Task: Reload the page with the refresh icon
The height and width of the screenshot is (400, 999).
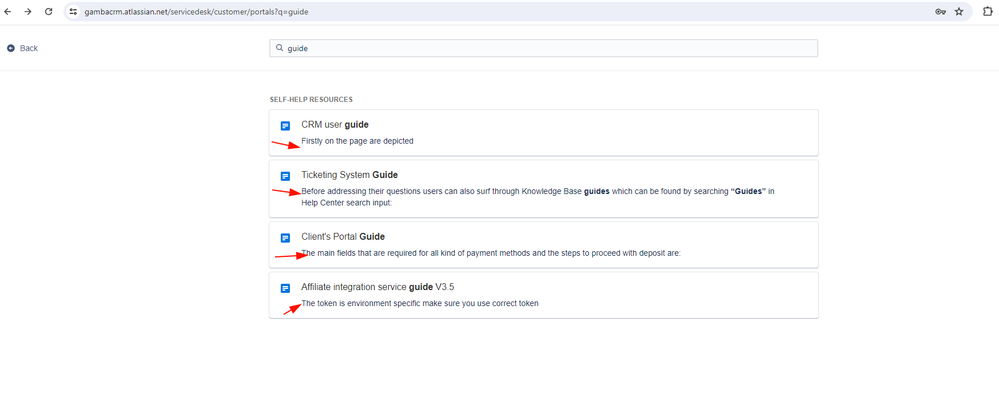Action: coord(49,11)
